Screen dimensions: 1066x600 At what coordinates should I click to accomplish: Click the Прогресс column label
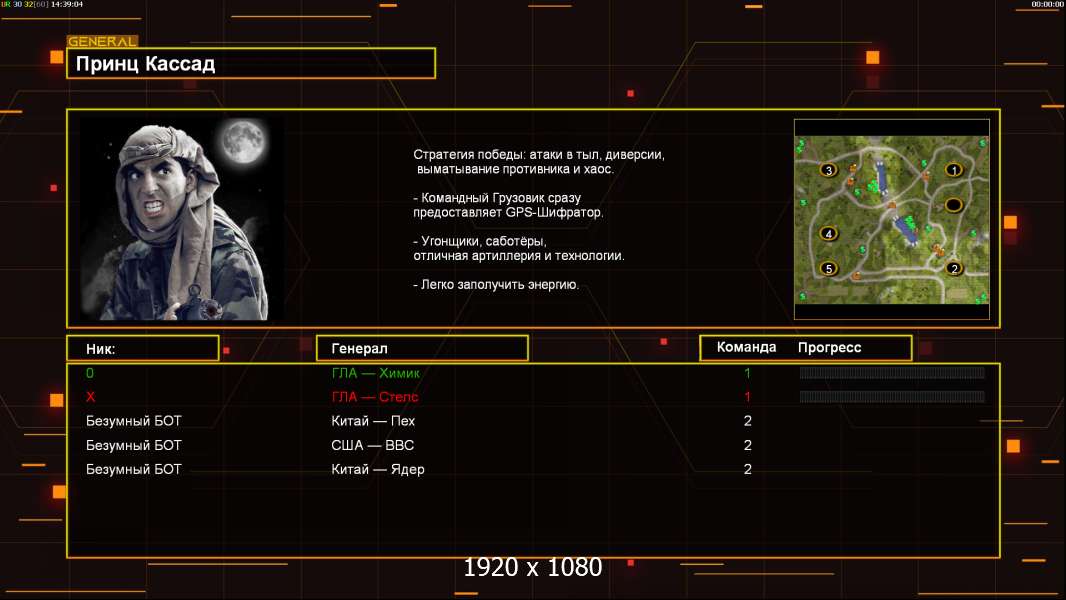pyautogui.click(x=829, y=347)
